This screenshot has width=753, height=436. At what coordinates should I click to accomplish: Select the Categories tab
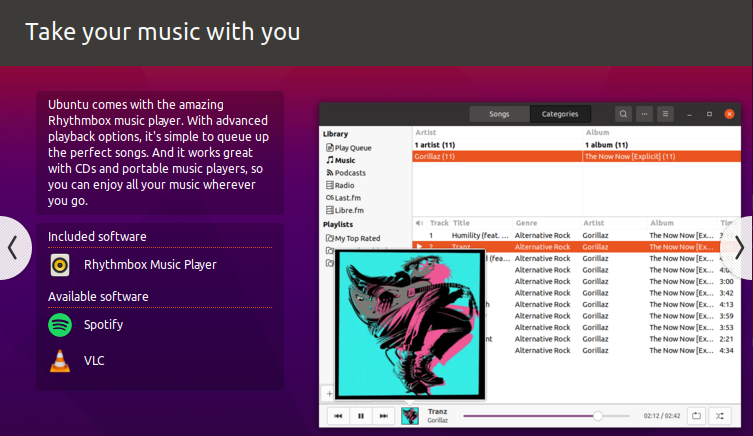pyautogui.click(x=560, y=114)
